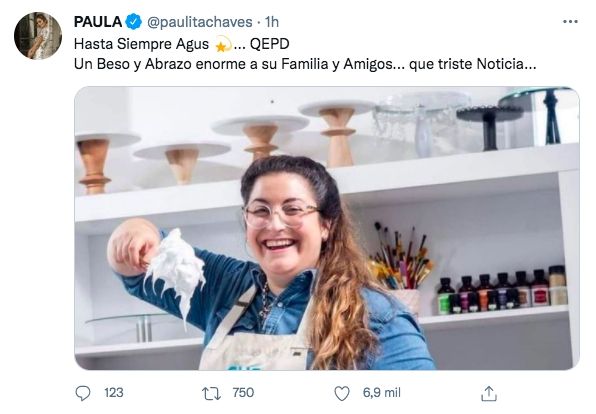Image resolution: width=596 pixels, height=414 pixels.
Task: View the 750 retweets count
Action: [243, 393]
